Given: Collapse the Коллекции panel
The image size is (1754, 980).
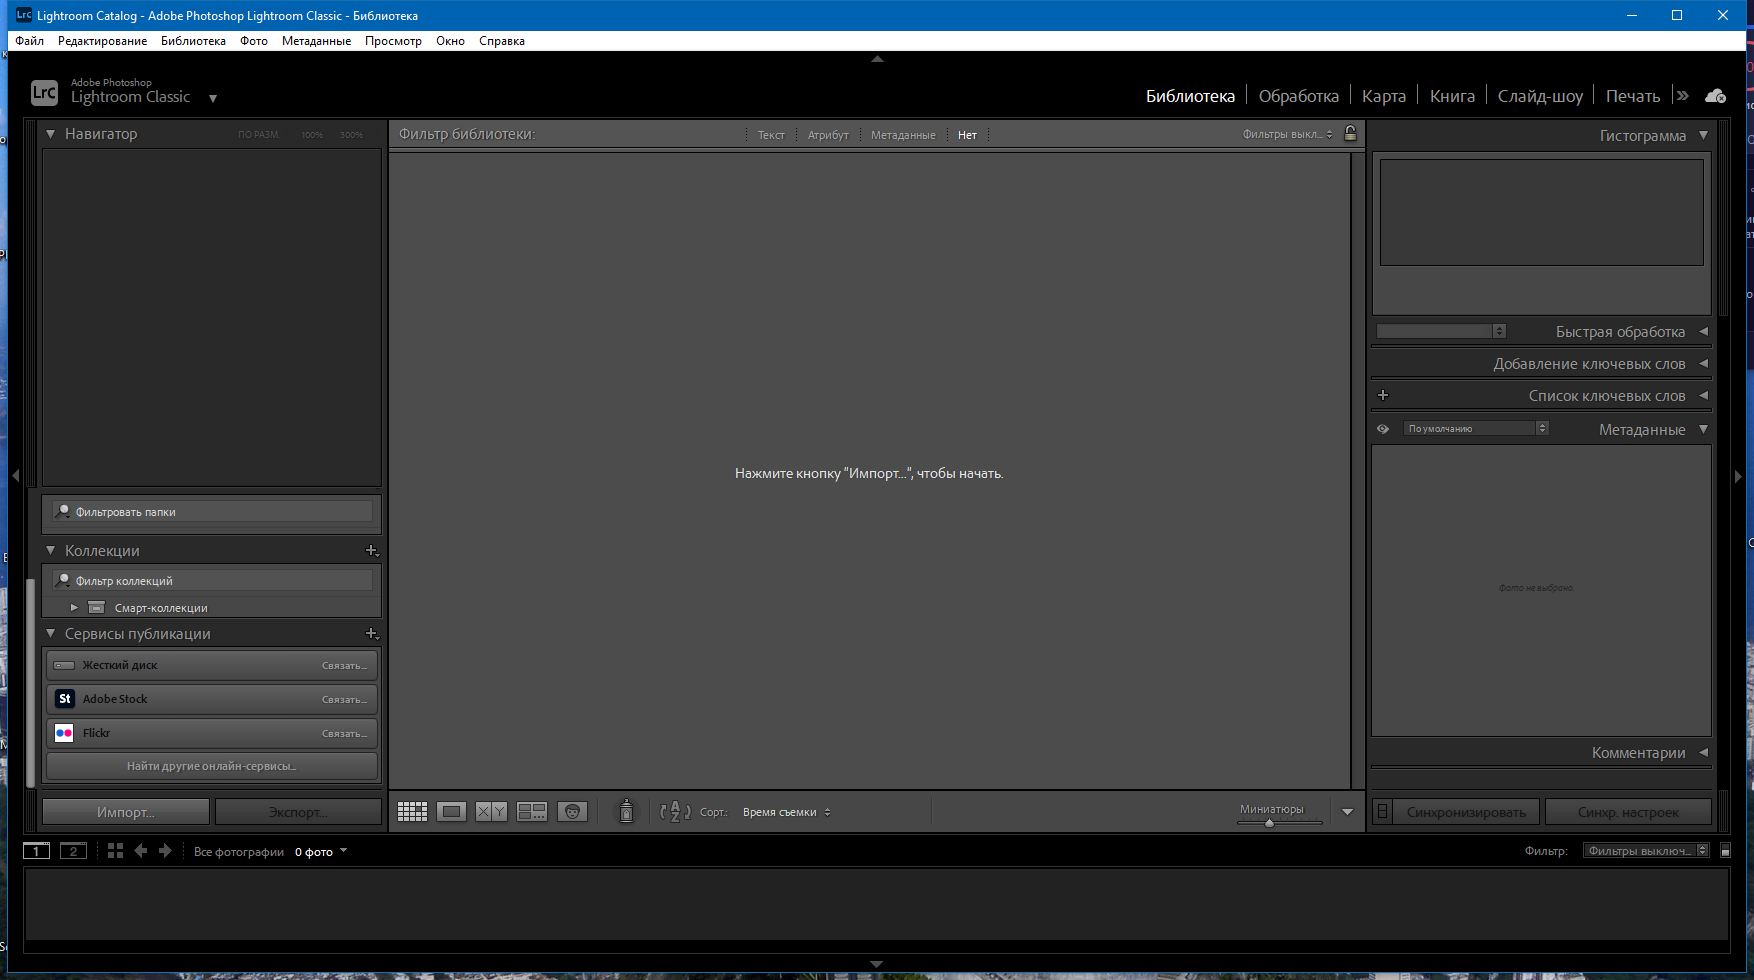Looking at the screenshot, I should pos(51,550).
